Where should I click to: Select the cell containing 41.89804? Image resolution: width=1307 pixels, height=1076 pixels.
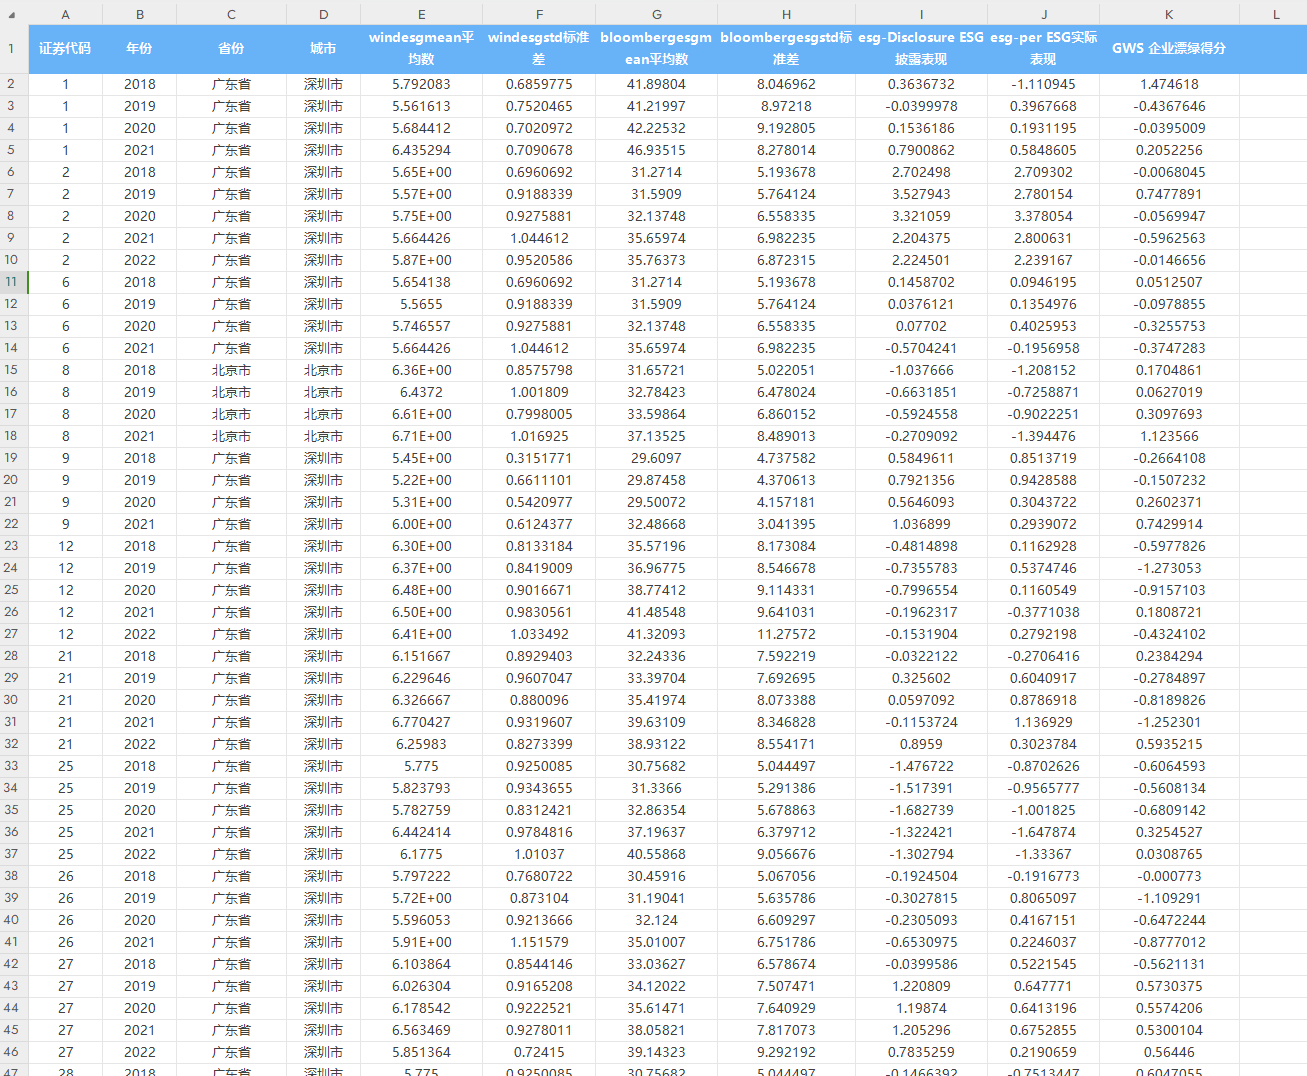(657, 84)
